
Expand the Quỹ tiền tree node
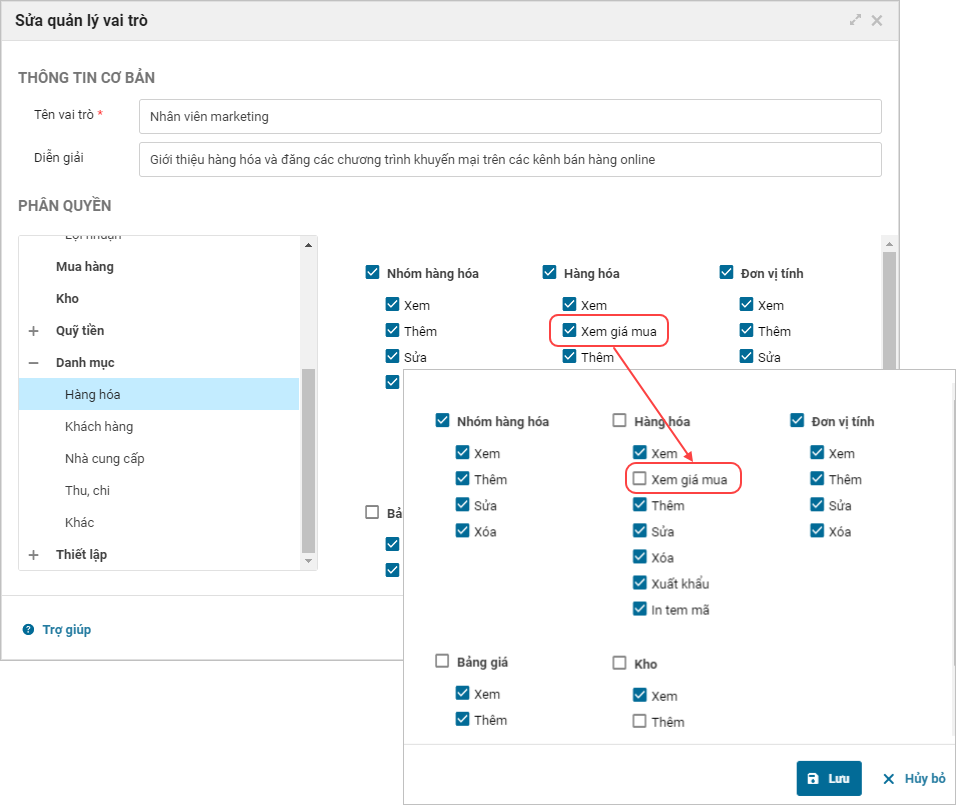[x=33, y=331]
